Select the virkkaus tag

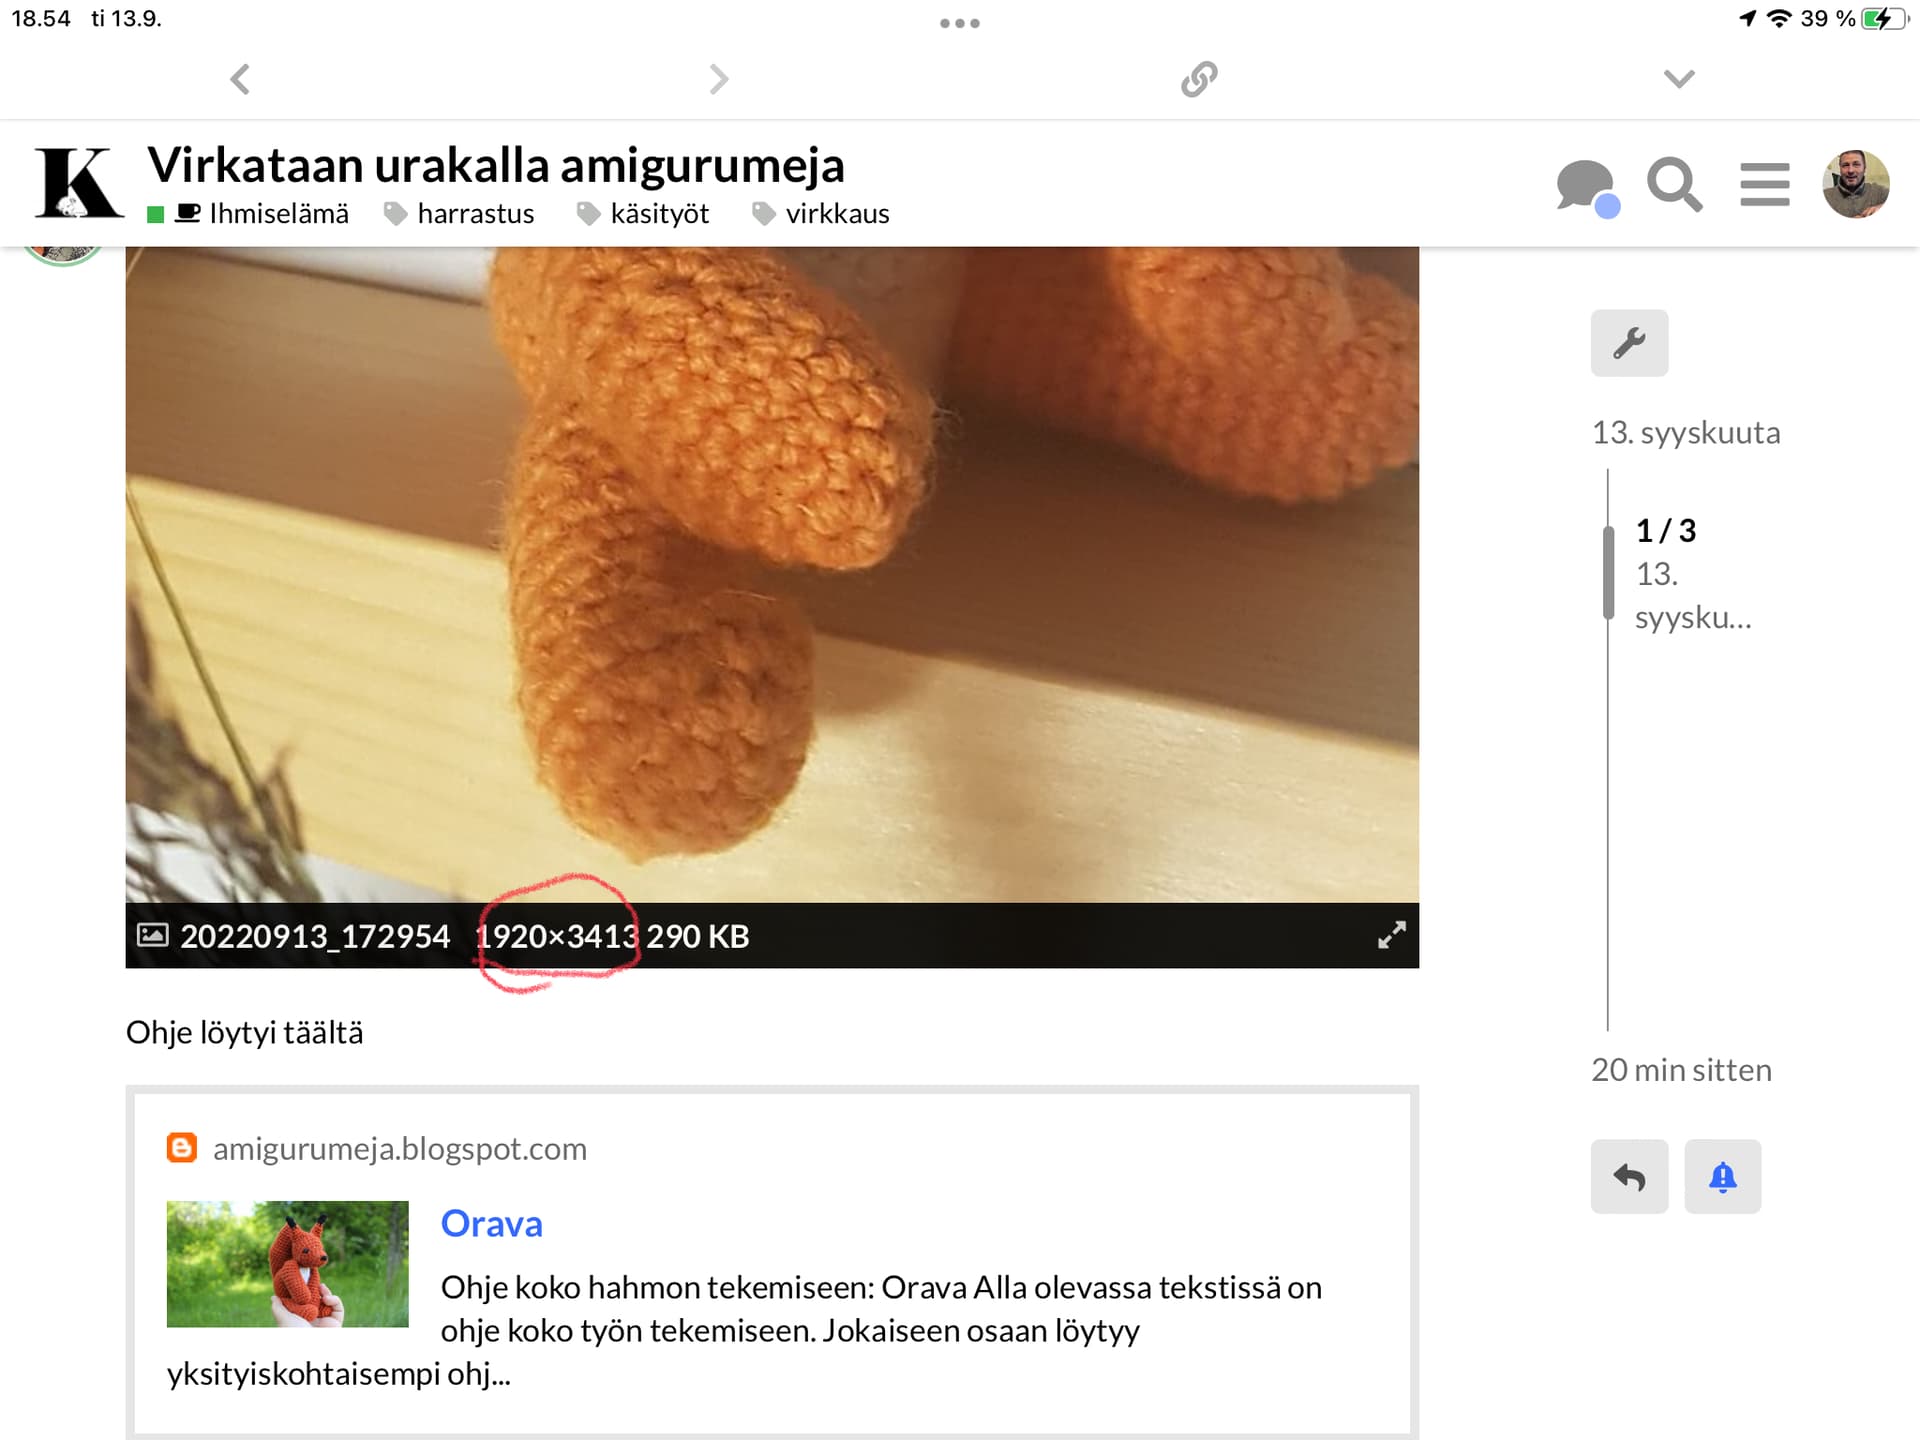(x=837, y=214)
